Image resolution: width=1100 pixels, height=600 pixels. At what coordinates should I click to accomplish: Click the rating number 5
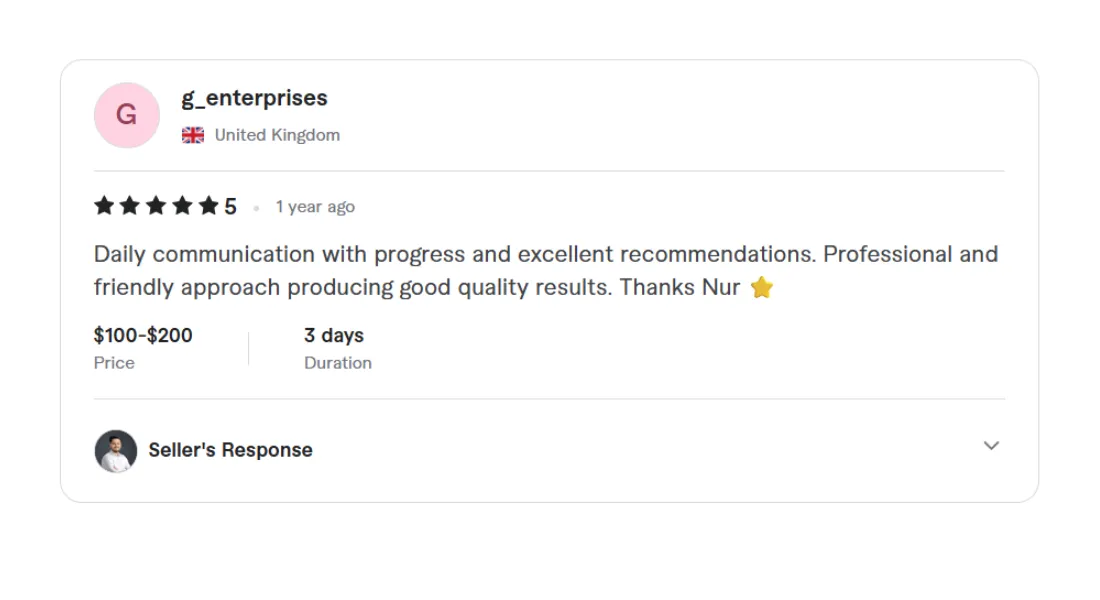[x=230, y=207]
